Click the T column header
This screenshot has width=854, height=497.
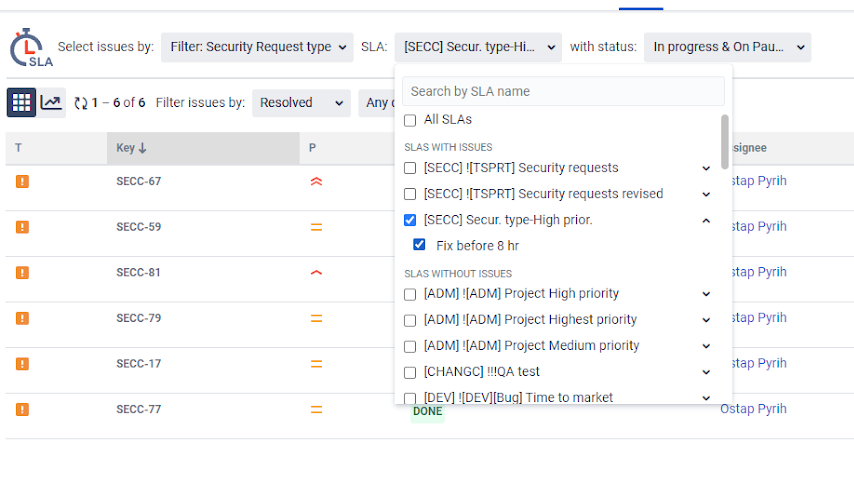pyautogui.click(x=56, y=148)
